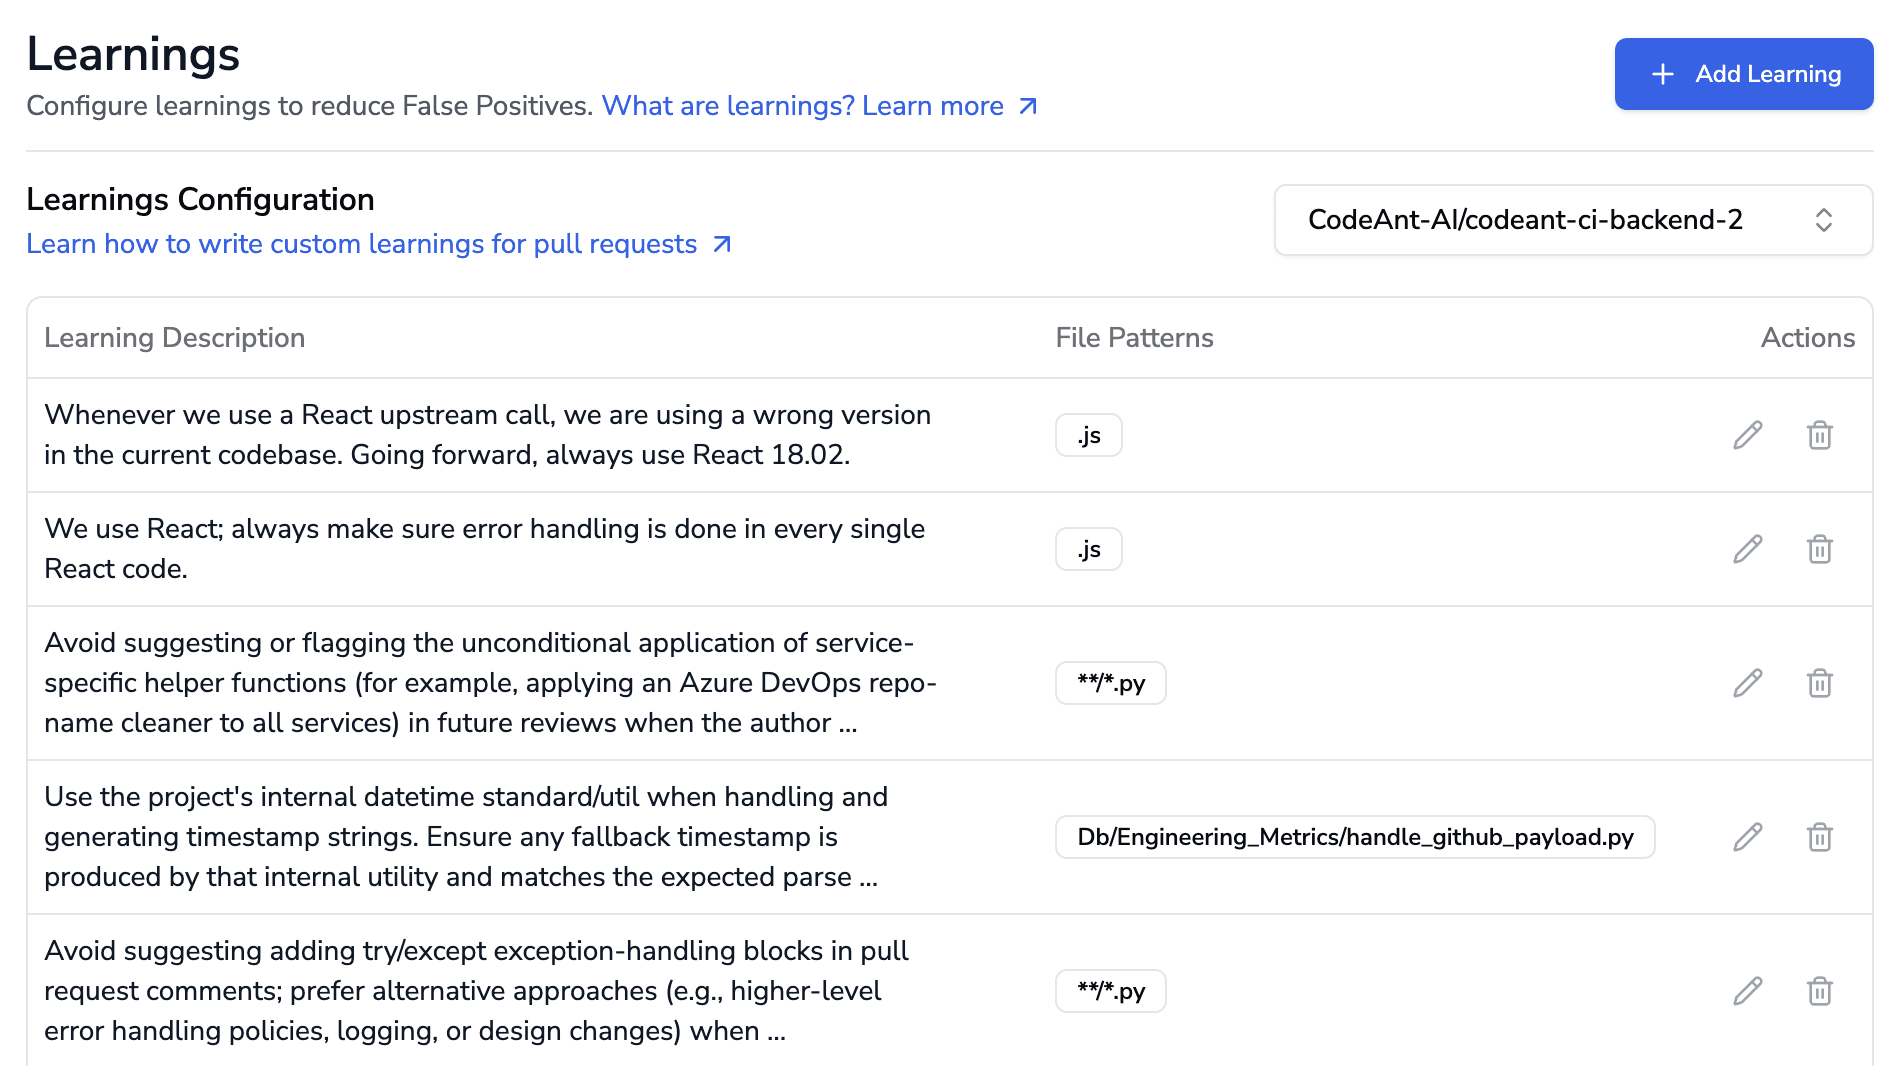Delete the service-specific helper functions learning
This screenshot has width=1898, height=1066.
point(1820,683)
